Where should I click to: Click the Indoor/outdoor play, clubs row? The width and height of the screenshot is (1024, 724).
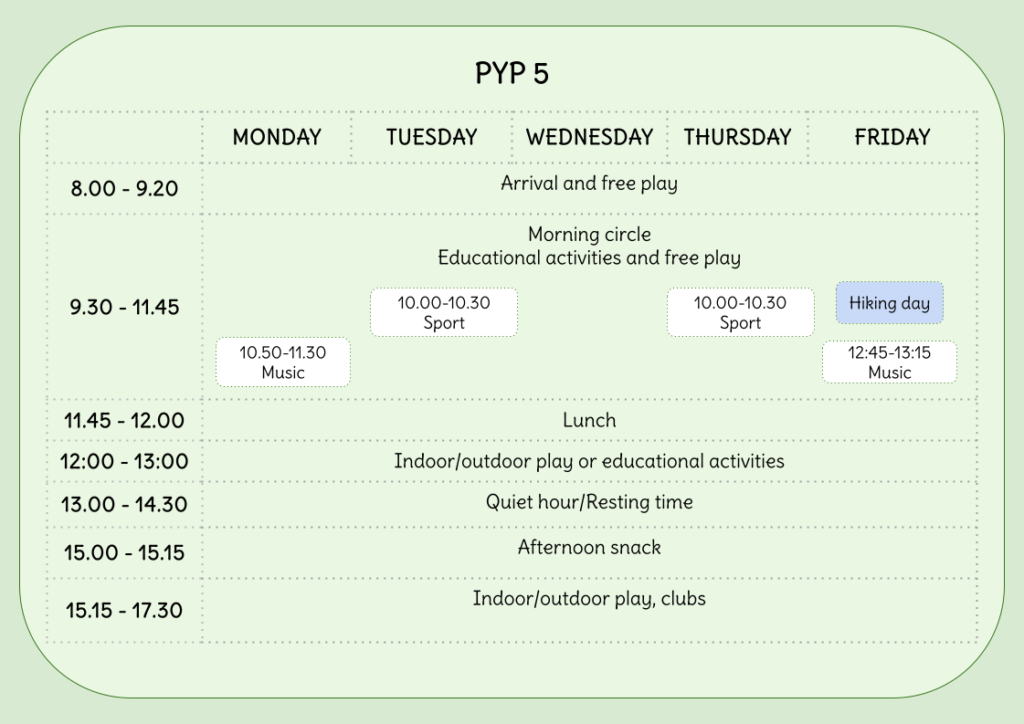(589, 599)
